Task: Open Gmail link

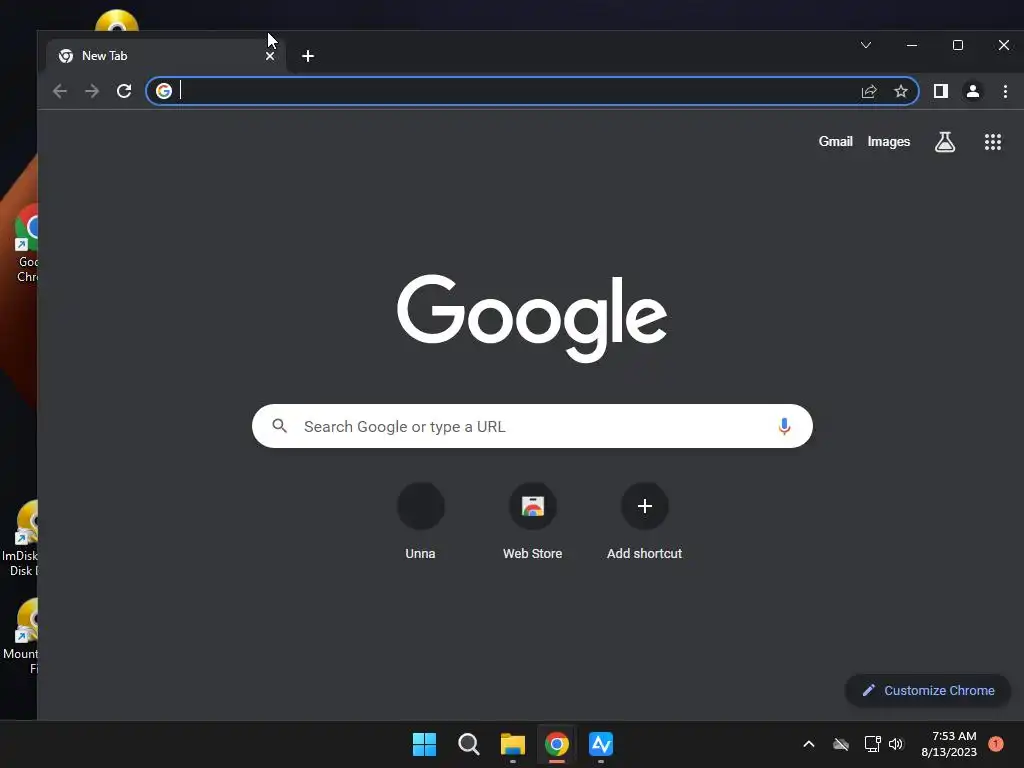Action: (x=835, y=142)
